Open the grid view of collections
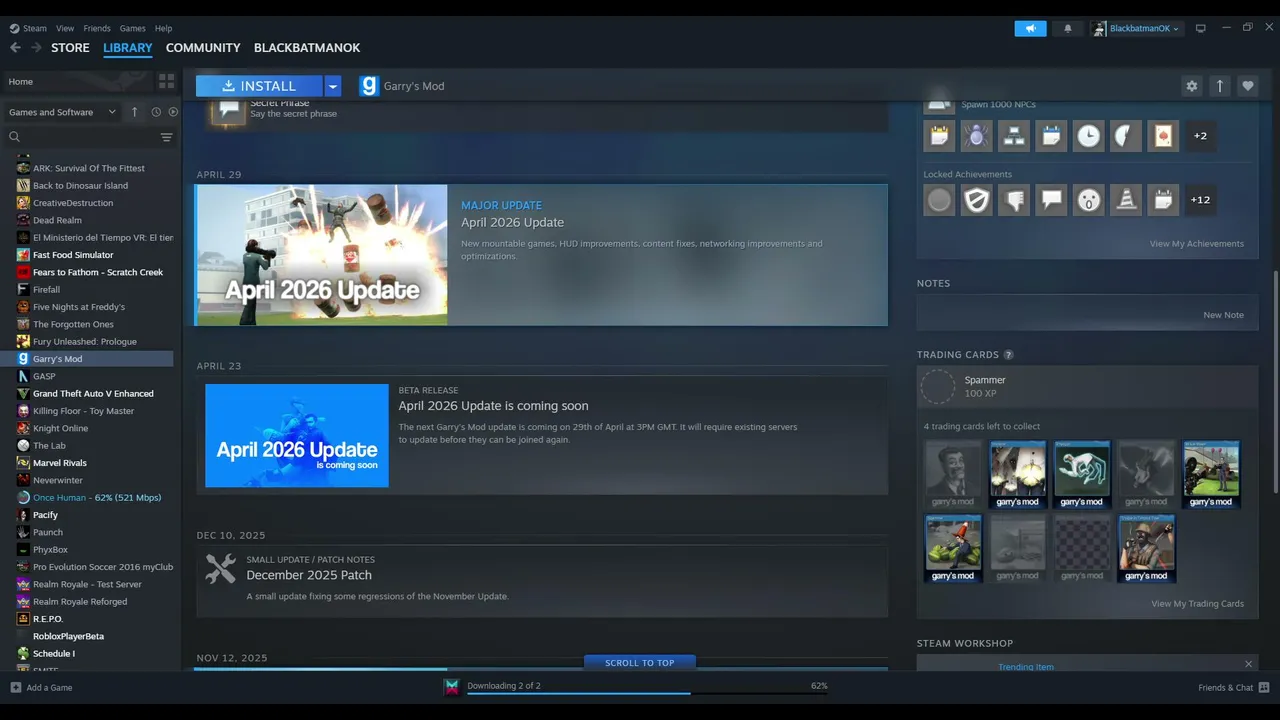The height and width of the screenshot is (720, 1280). pos(166,81)
